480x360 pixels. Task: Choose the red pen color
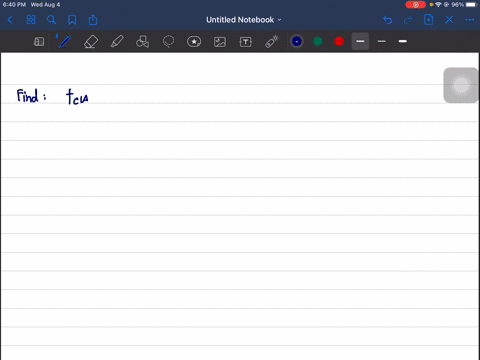(x=339, y=41)
